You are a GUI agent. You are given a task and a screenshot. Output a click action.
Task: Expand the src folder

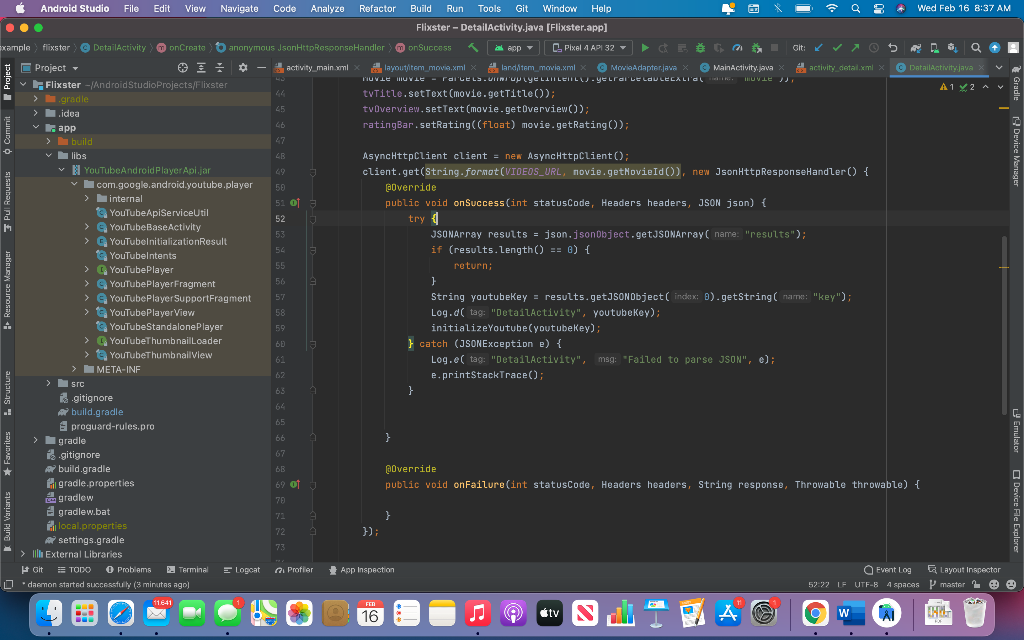click(48, 383)
